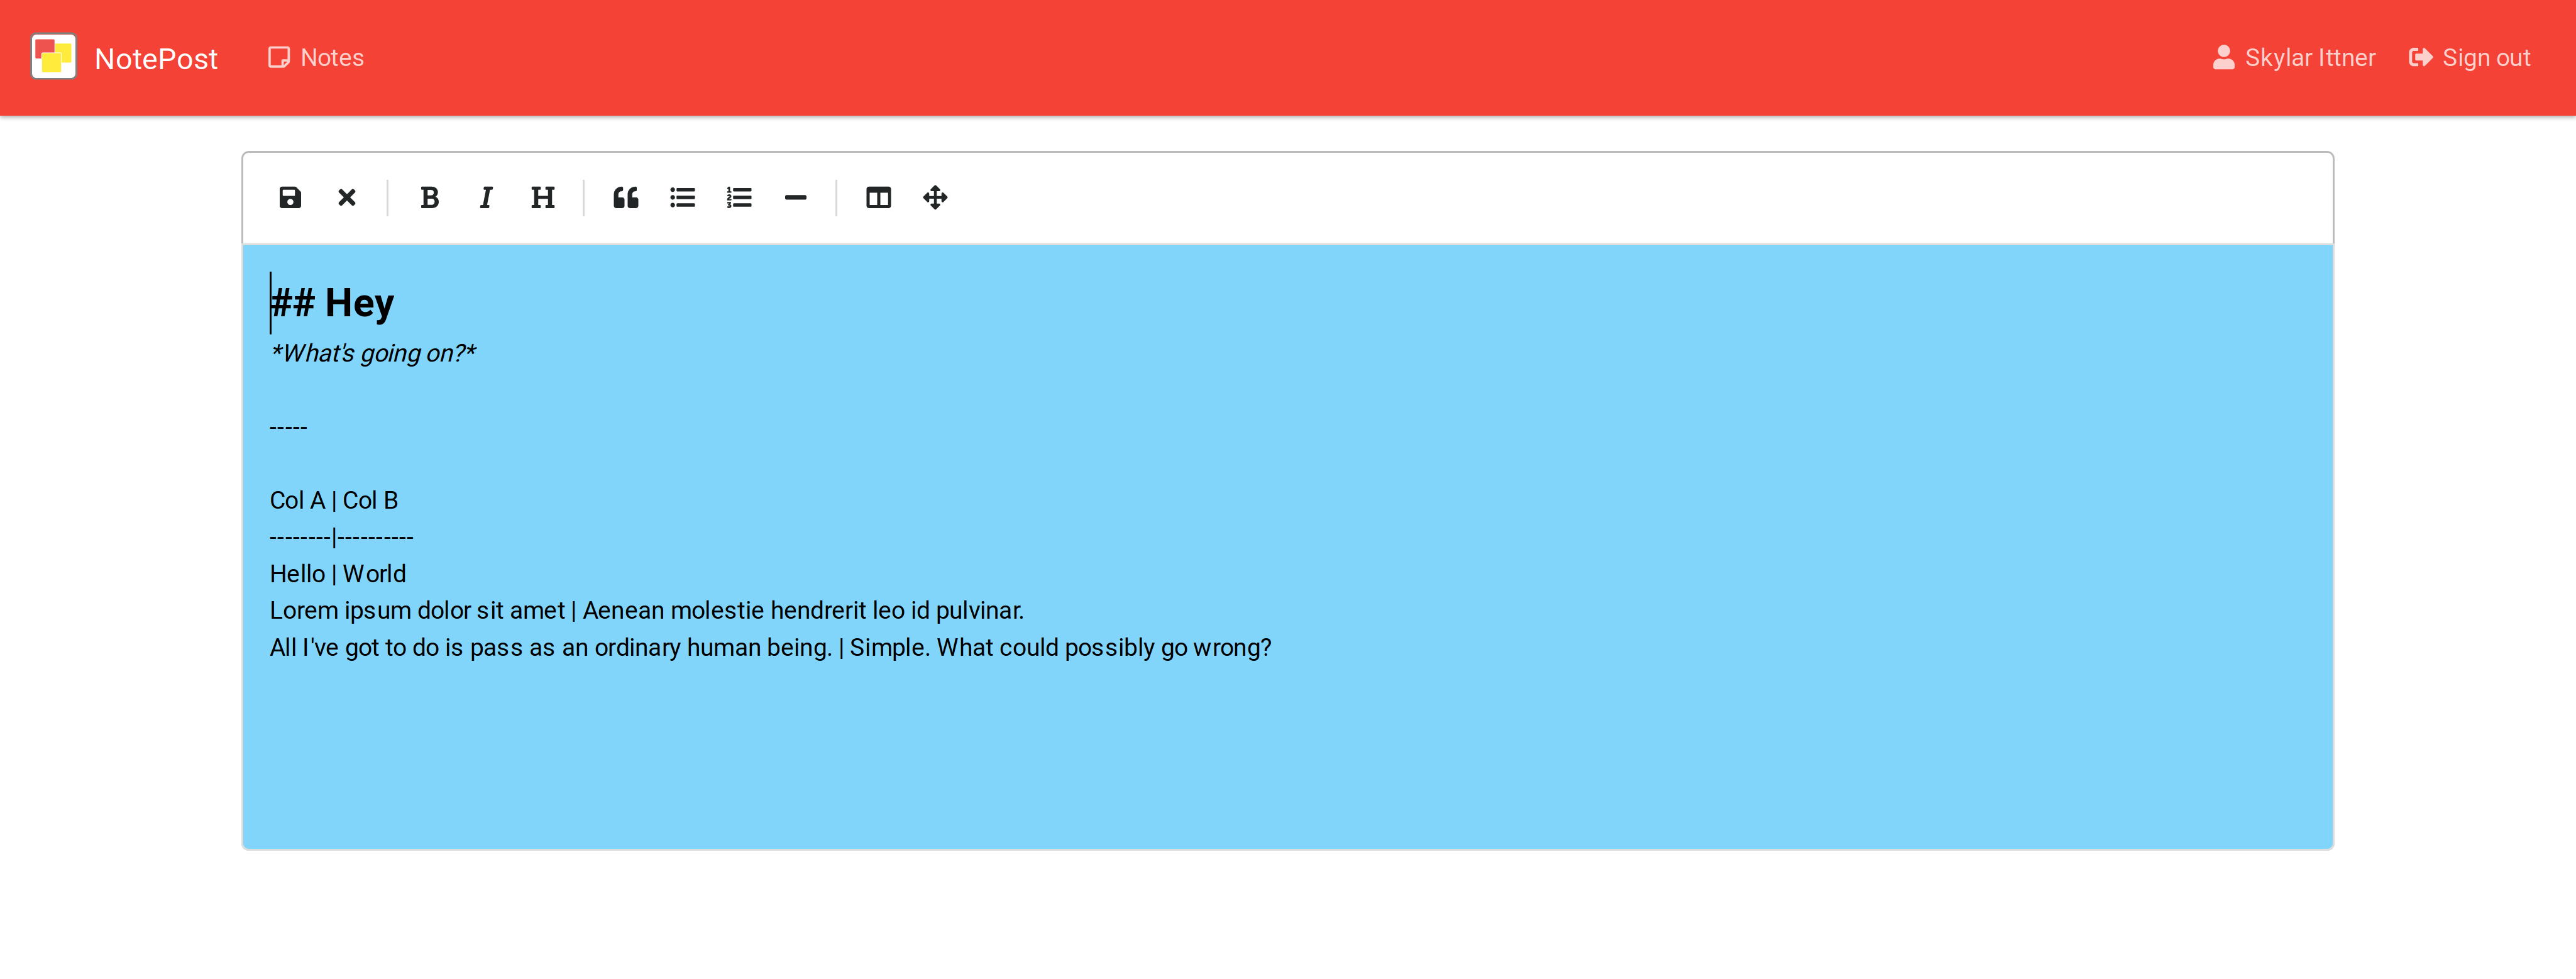
Task: Click the '-----' rule line in the editor
Action: [x=289, y=427]
